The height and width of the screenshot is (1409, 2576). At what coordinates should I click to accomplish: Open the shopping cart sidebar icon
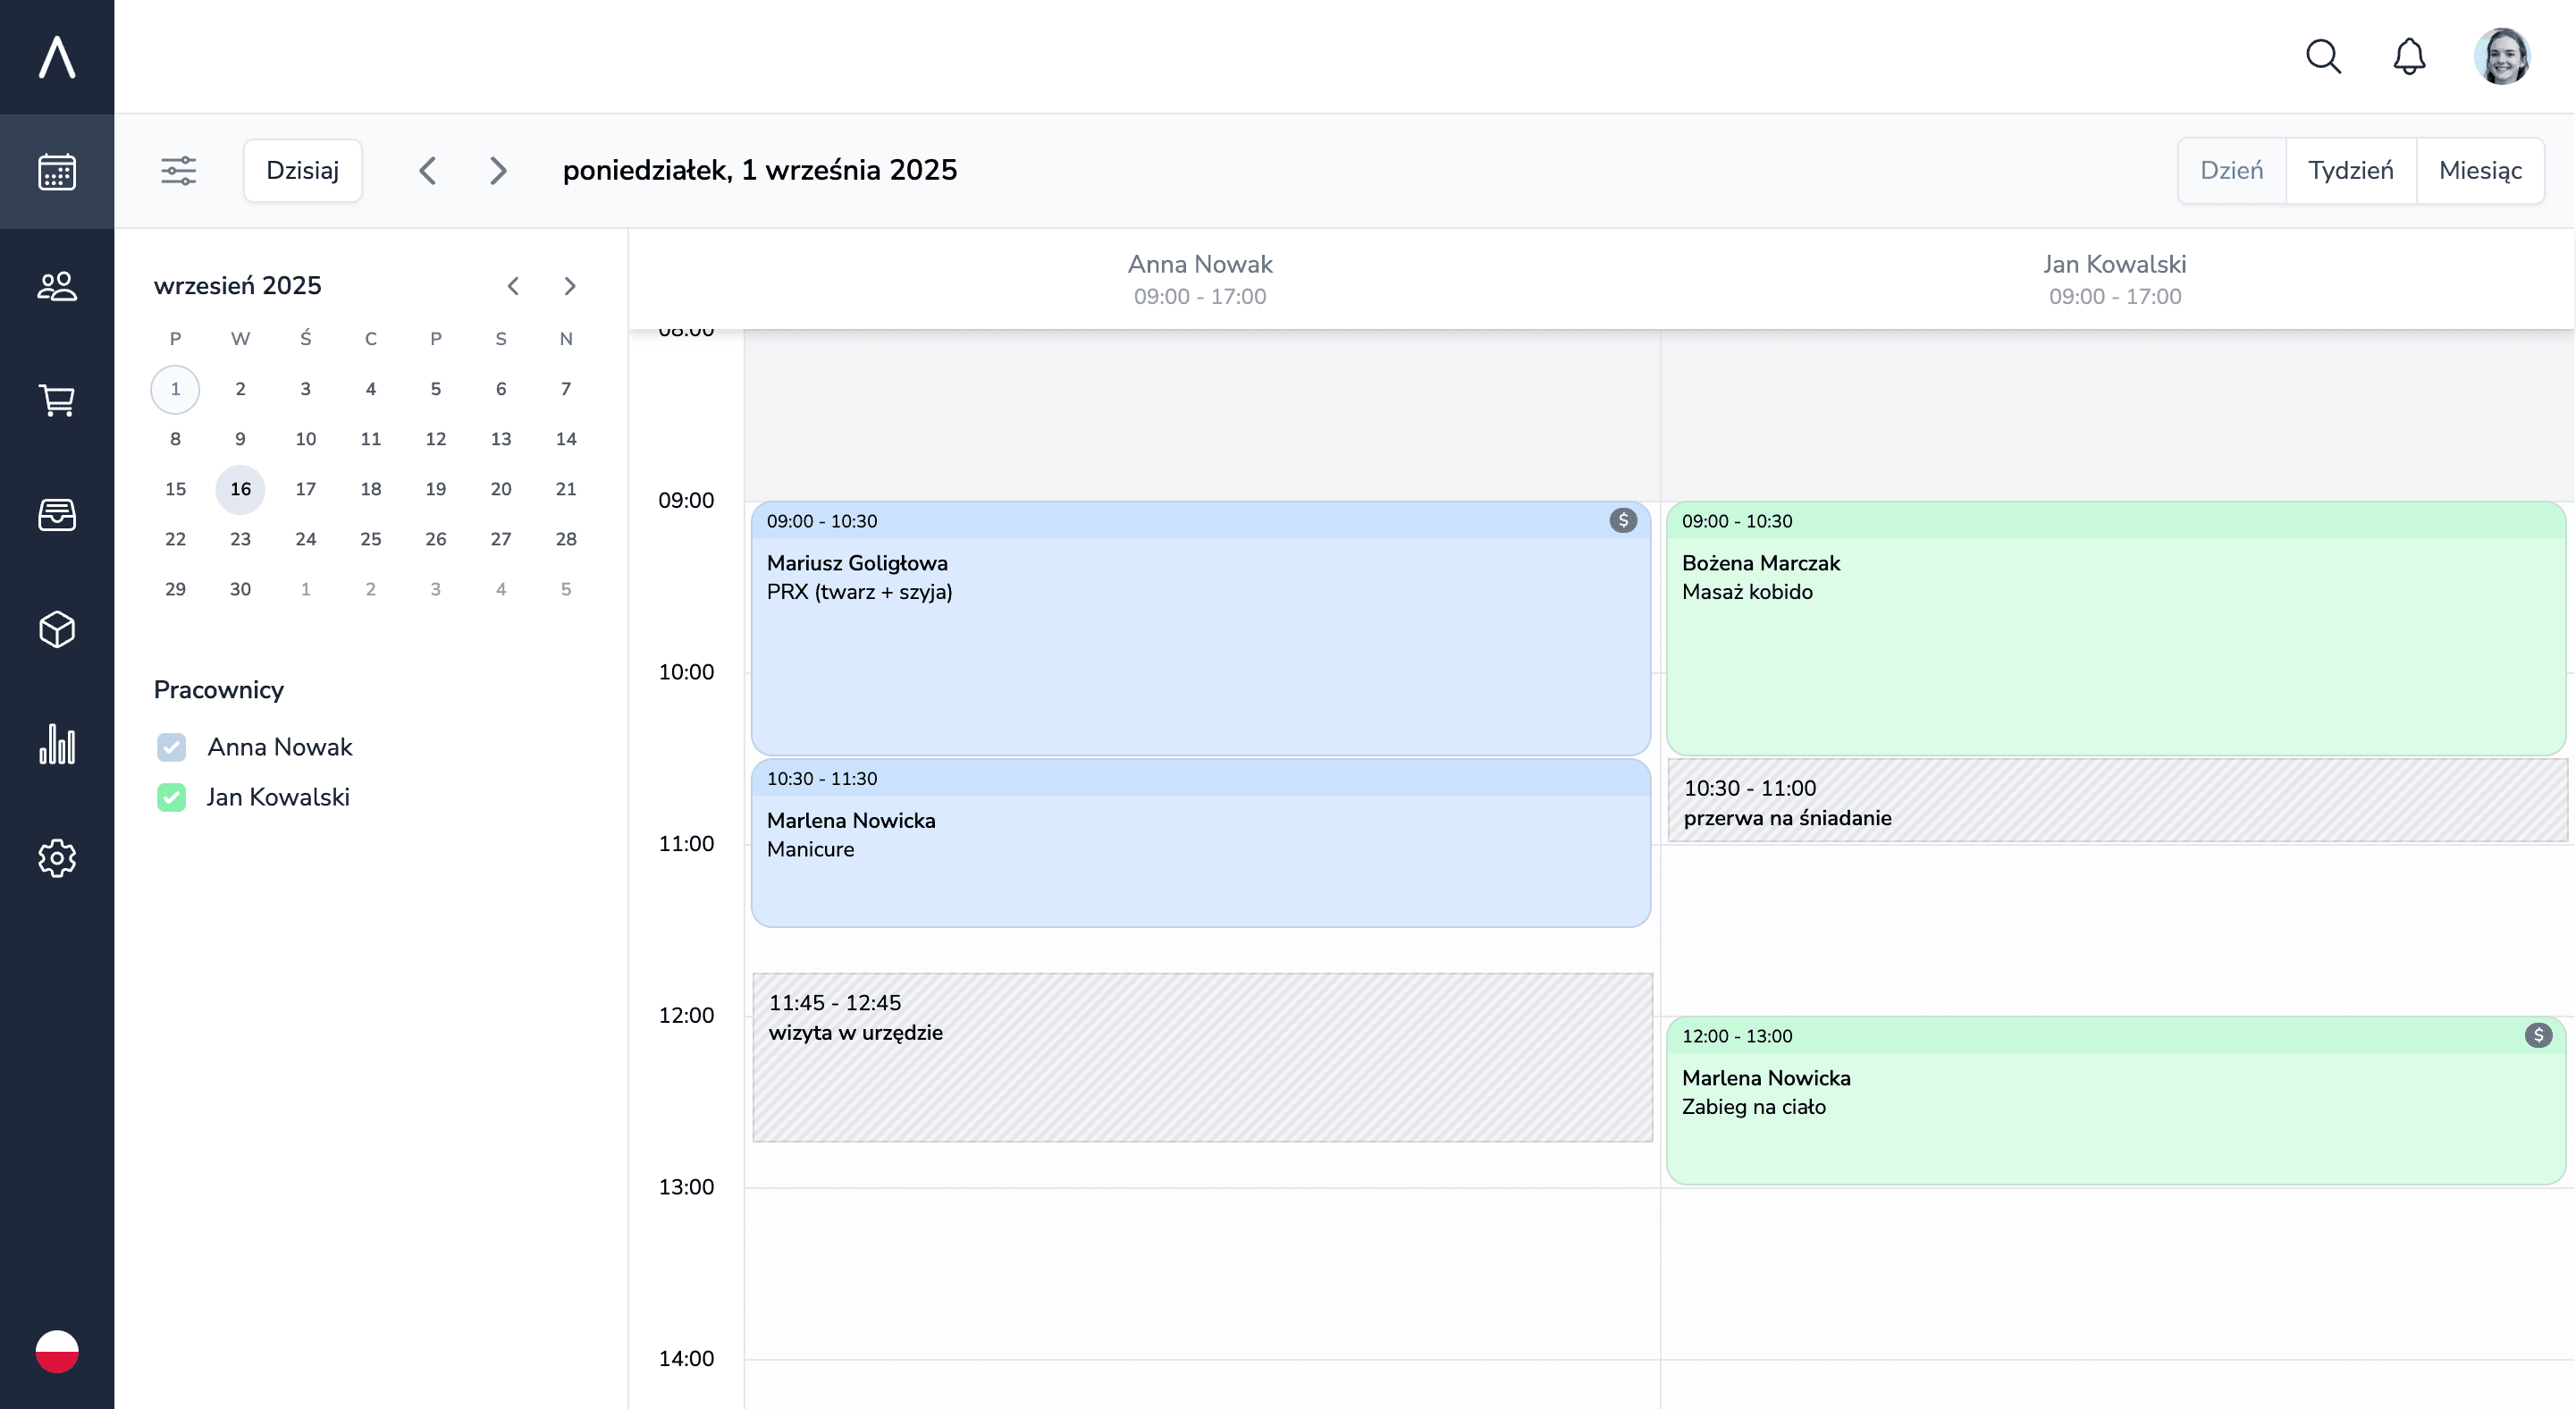tap(57, 400)
